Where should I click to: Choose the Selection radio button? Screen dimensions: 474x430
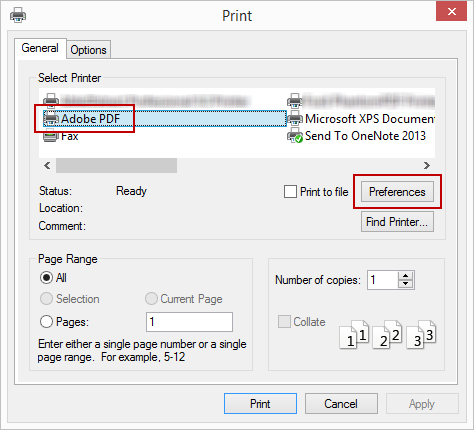46,299
